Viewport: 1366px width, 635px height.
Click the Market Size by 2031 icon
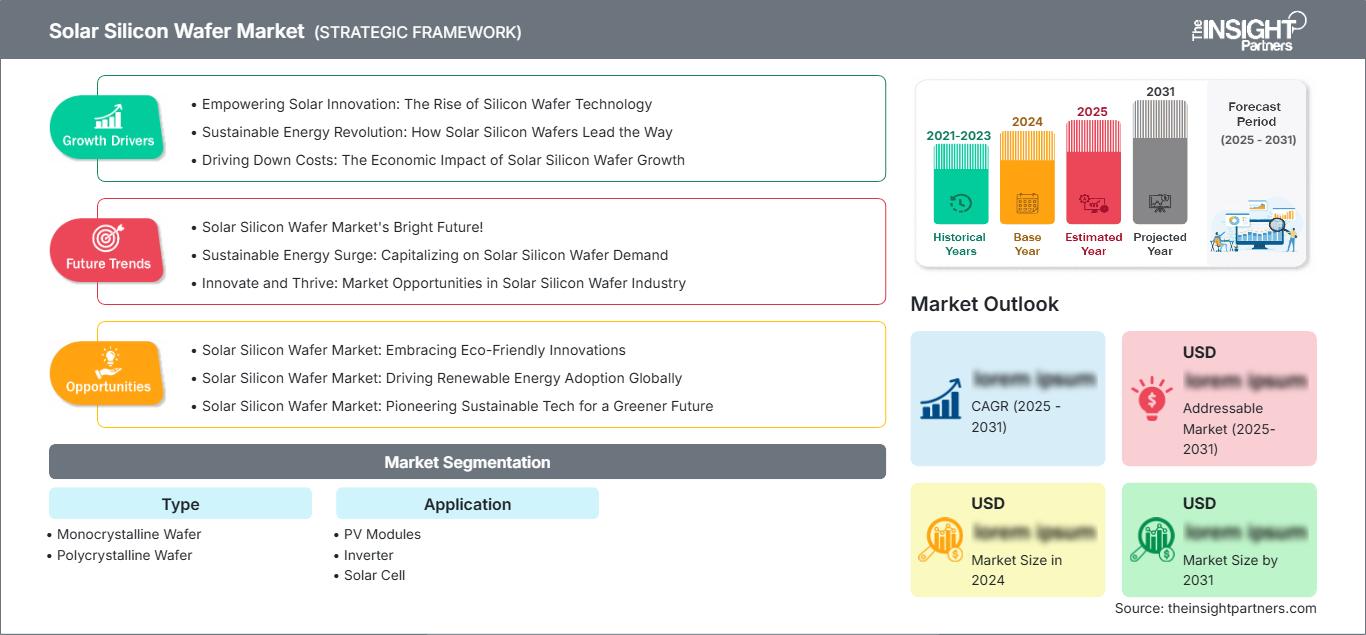(x=1152, y=540)
